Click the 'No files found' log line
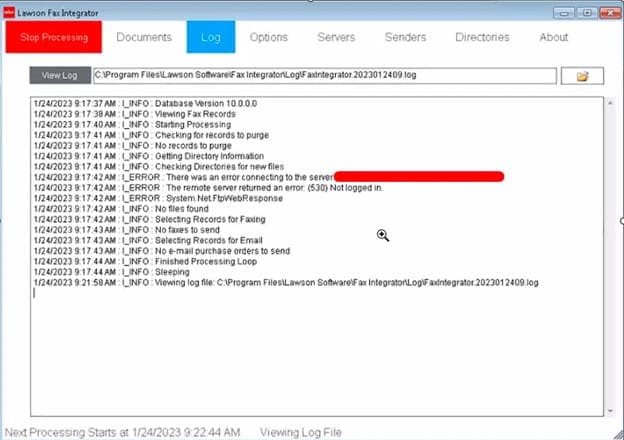Image resolution: width=624 pixels, height=440 pixels. point(121,209)
